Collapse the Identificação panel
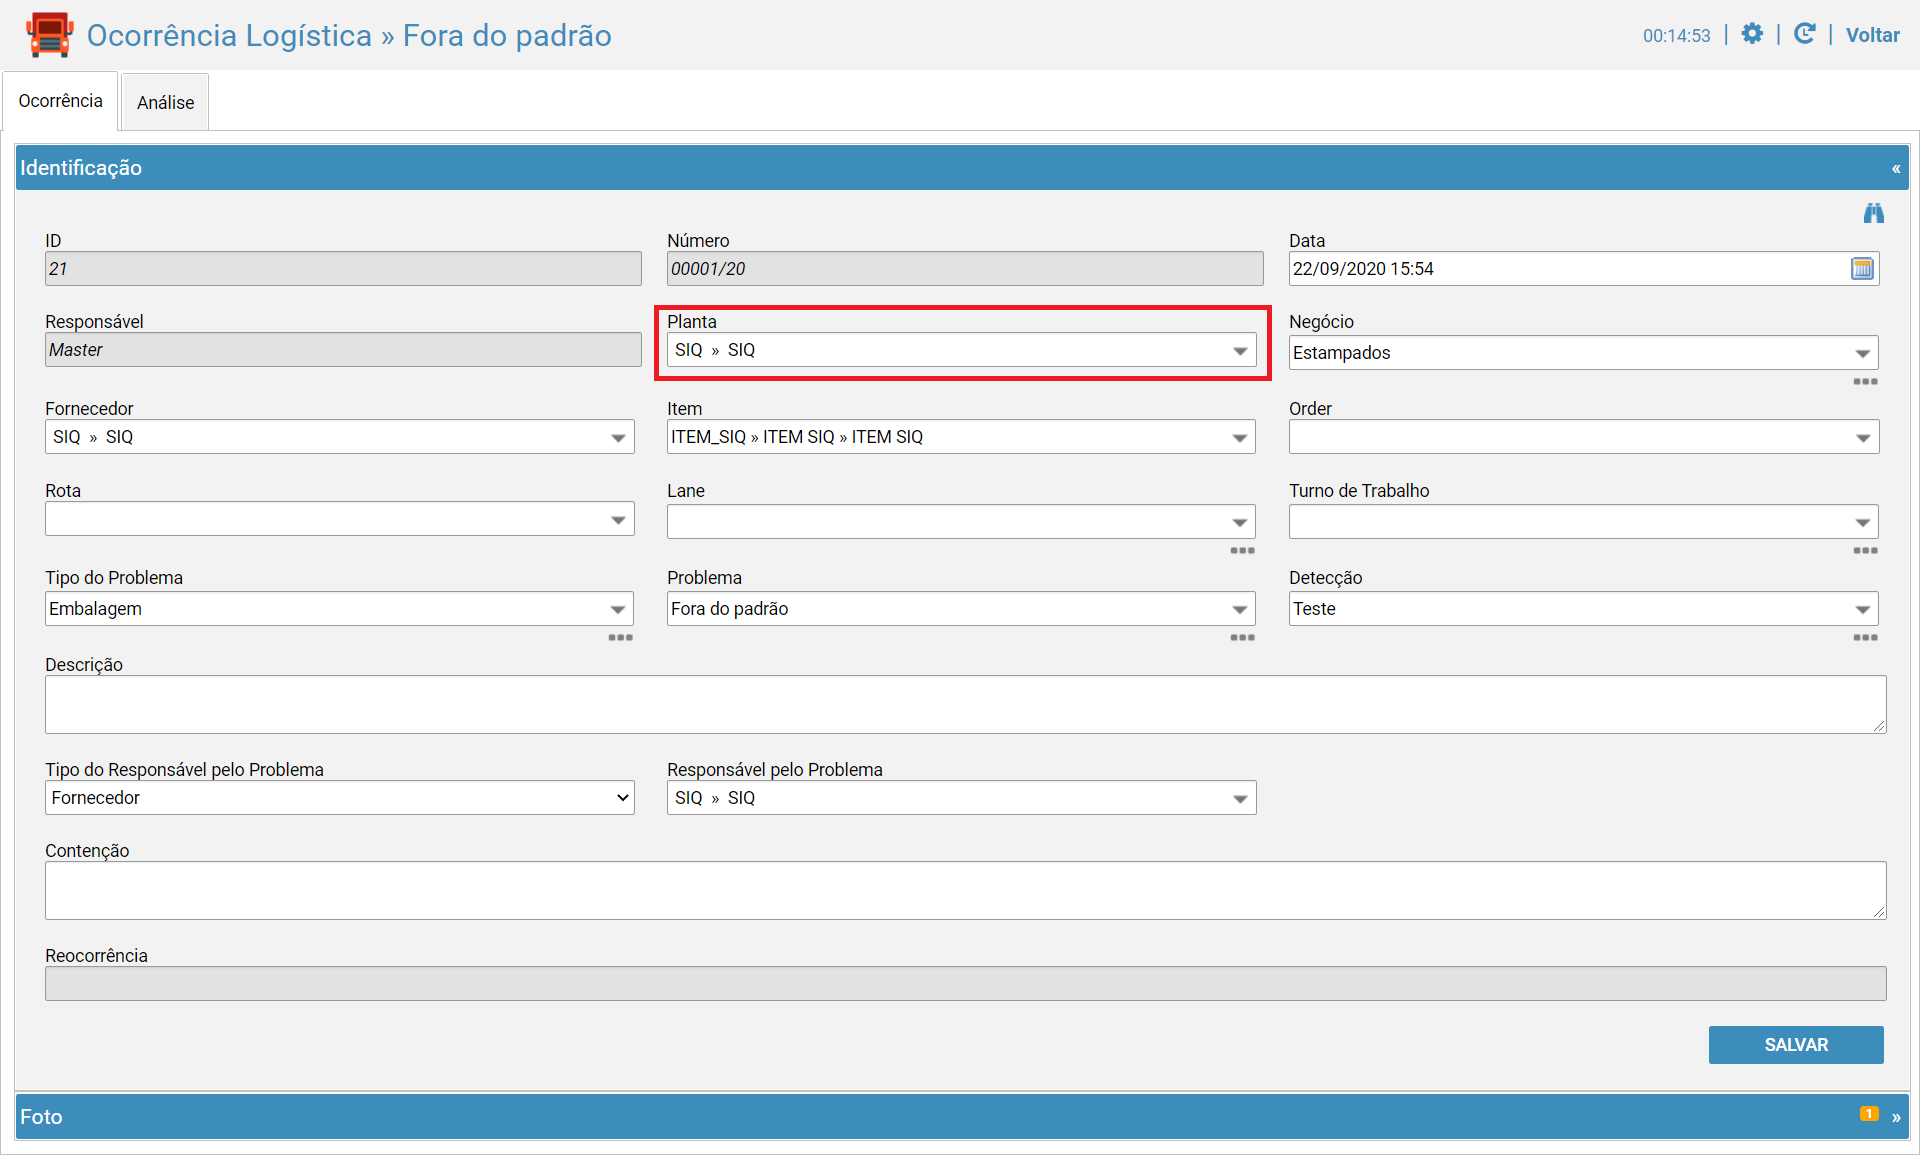The height and width of the screenshot is (1159, 1922). click(x=1896, y=169)
